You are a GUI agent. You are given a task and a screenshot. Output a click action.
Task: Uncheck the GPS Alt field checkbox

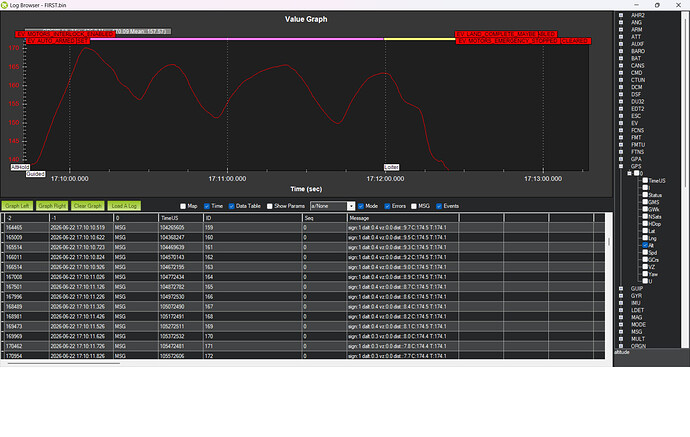[x=645, y=245]
